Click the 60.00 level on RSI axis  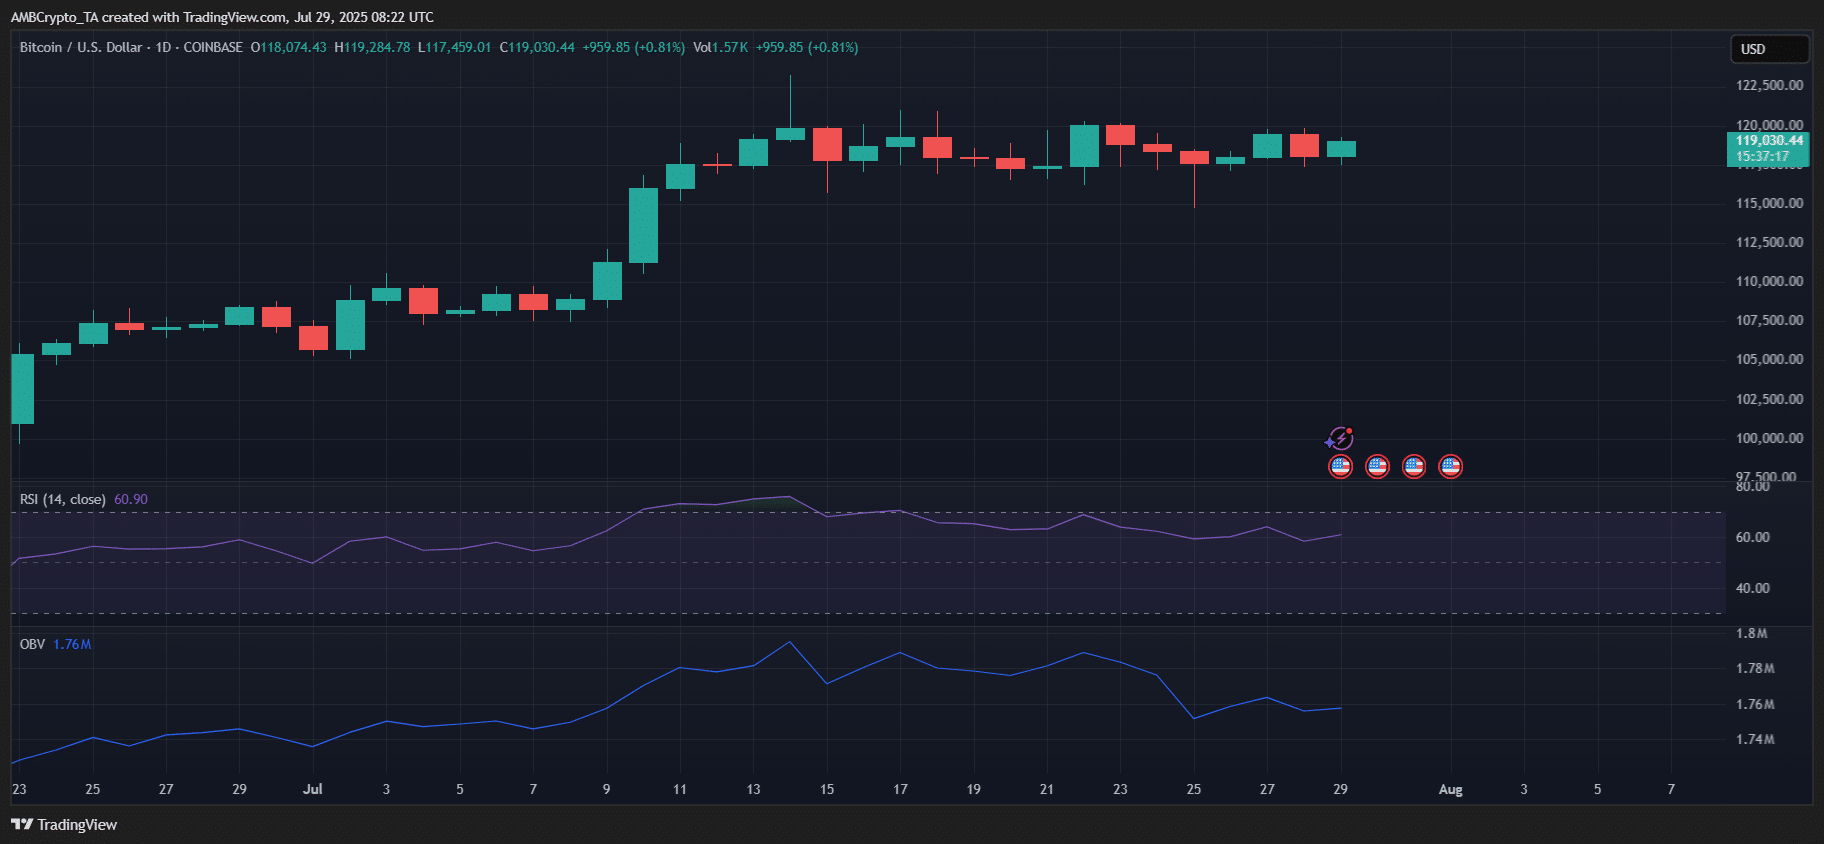(1752, 537)
